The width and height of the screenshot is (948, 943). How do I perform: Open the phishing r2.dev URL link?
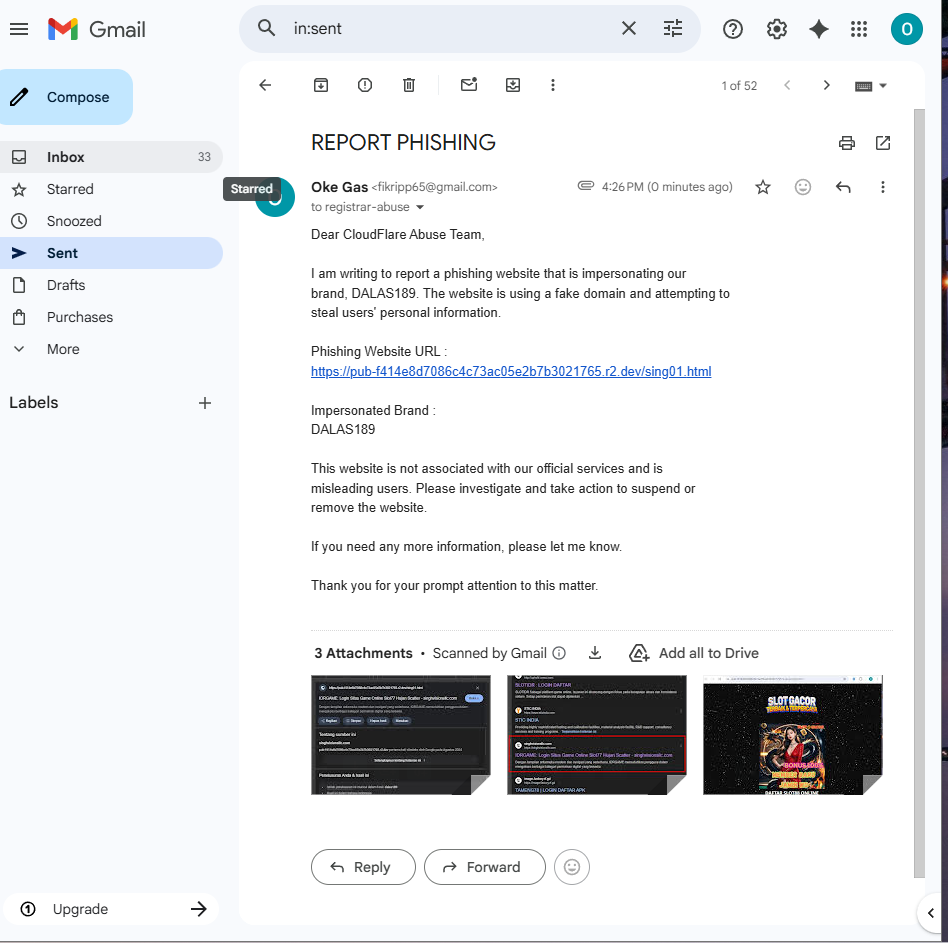511,372
